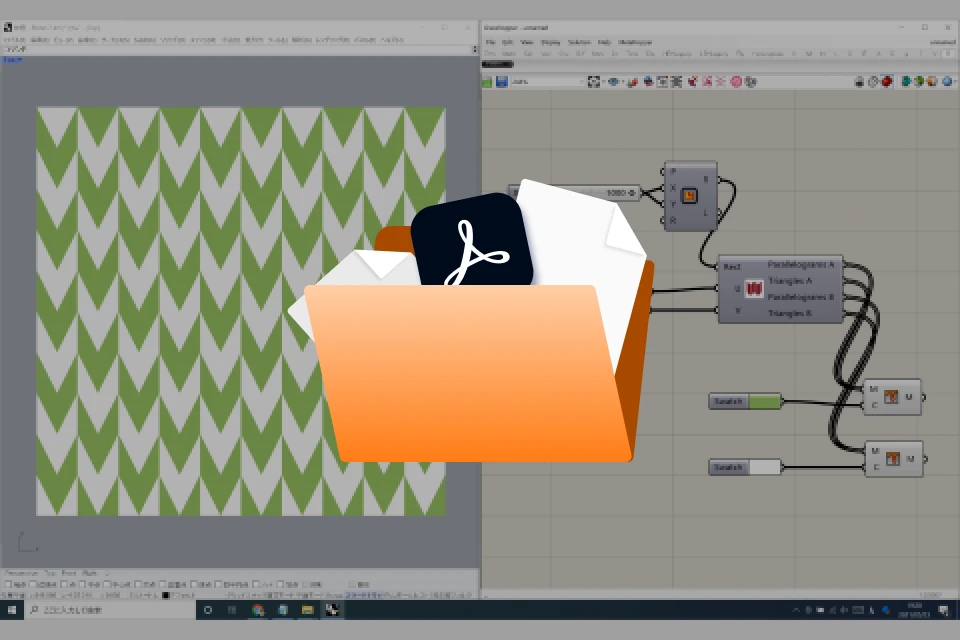Image resolution: width=960 pixels, height=640 pixels.
Task: Open Grasshopper Display menu
Action: click(551, 42)
